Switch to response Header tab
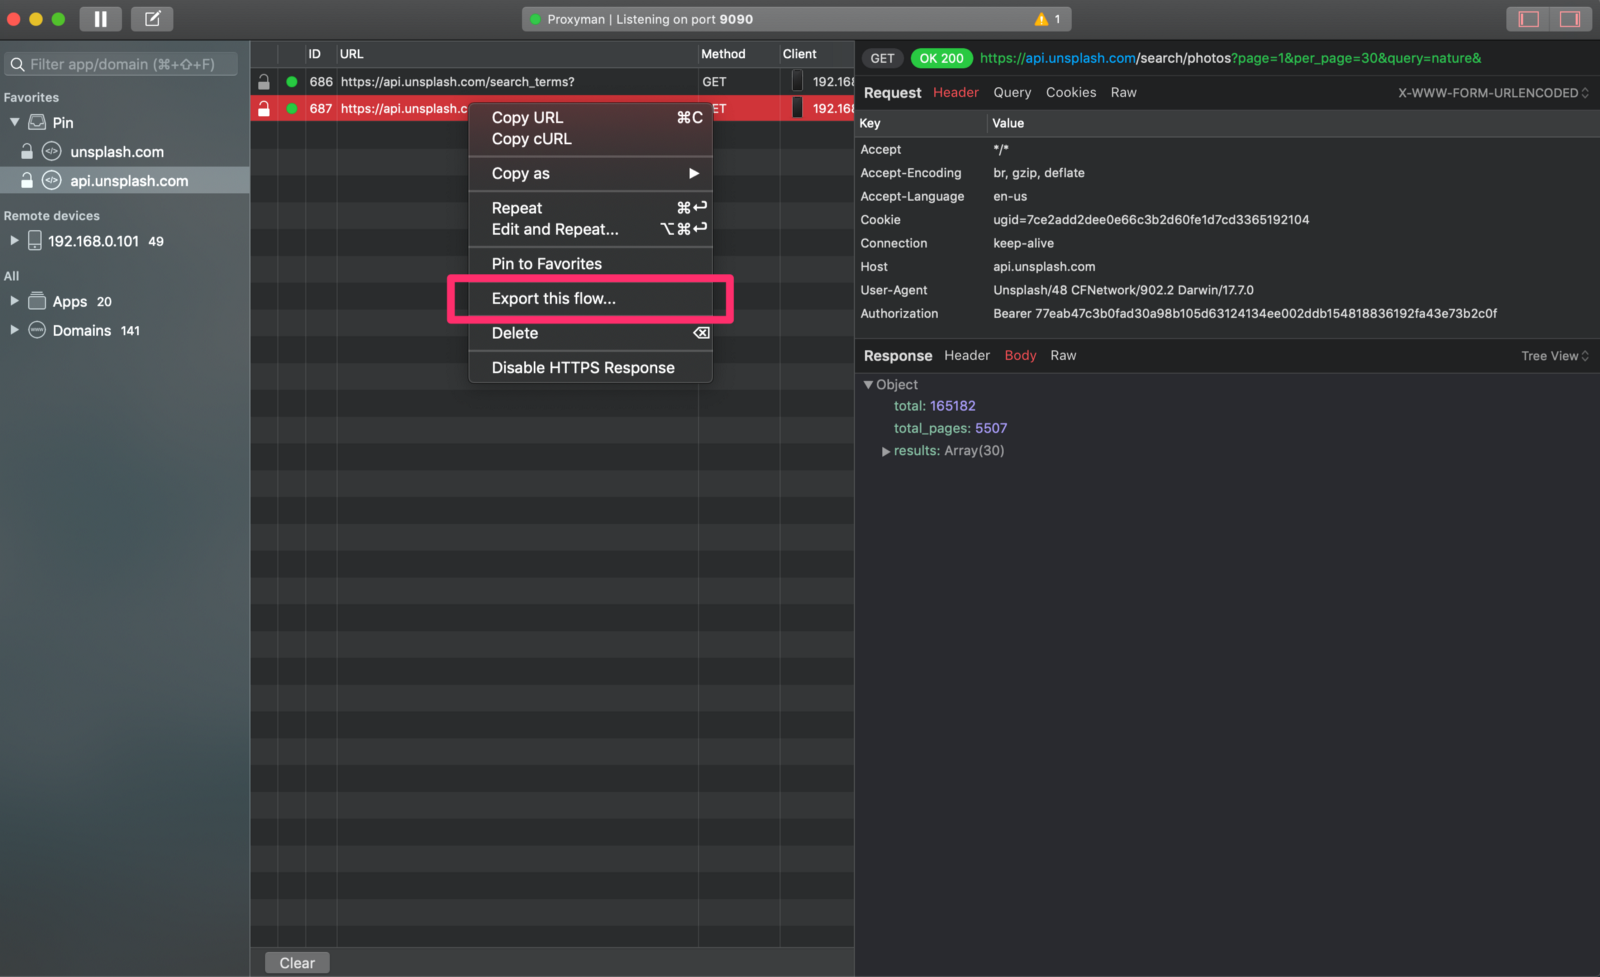 pyautogui.click(x=967, y=355)
